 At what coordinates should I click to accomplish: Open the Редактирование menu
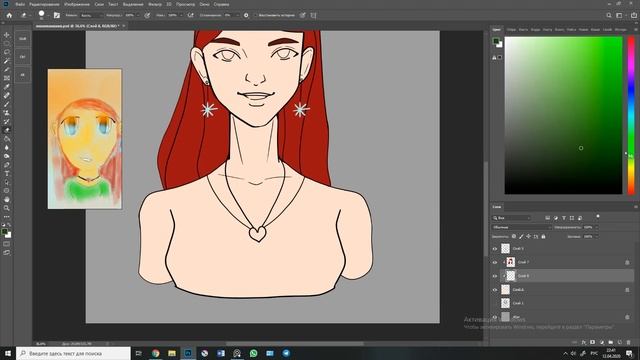point(44,4)
